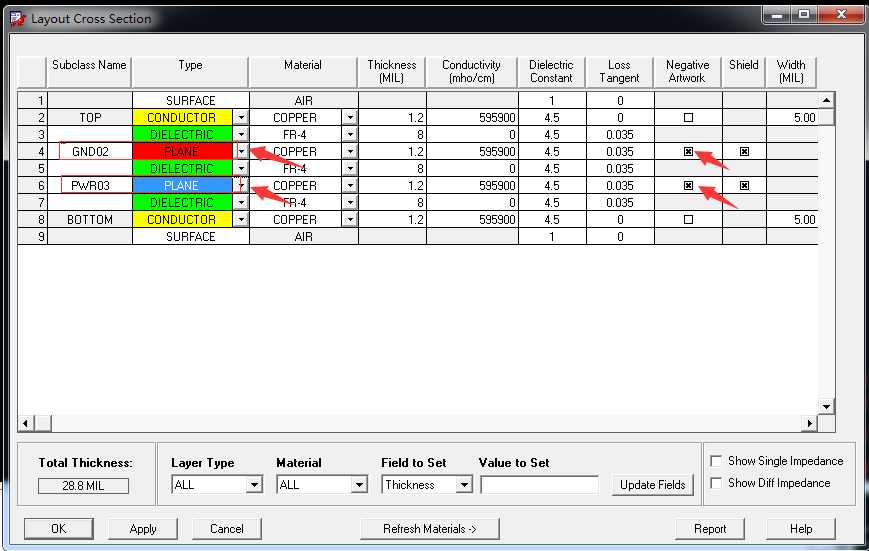Enable Show Single Impedance option
Viewport: 869px width, 551px height.
716,461
